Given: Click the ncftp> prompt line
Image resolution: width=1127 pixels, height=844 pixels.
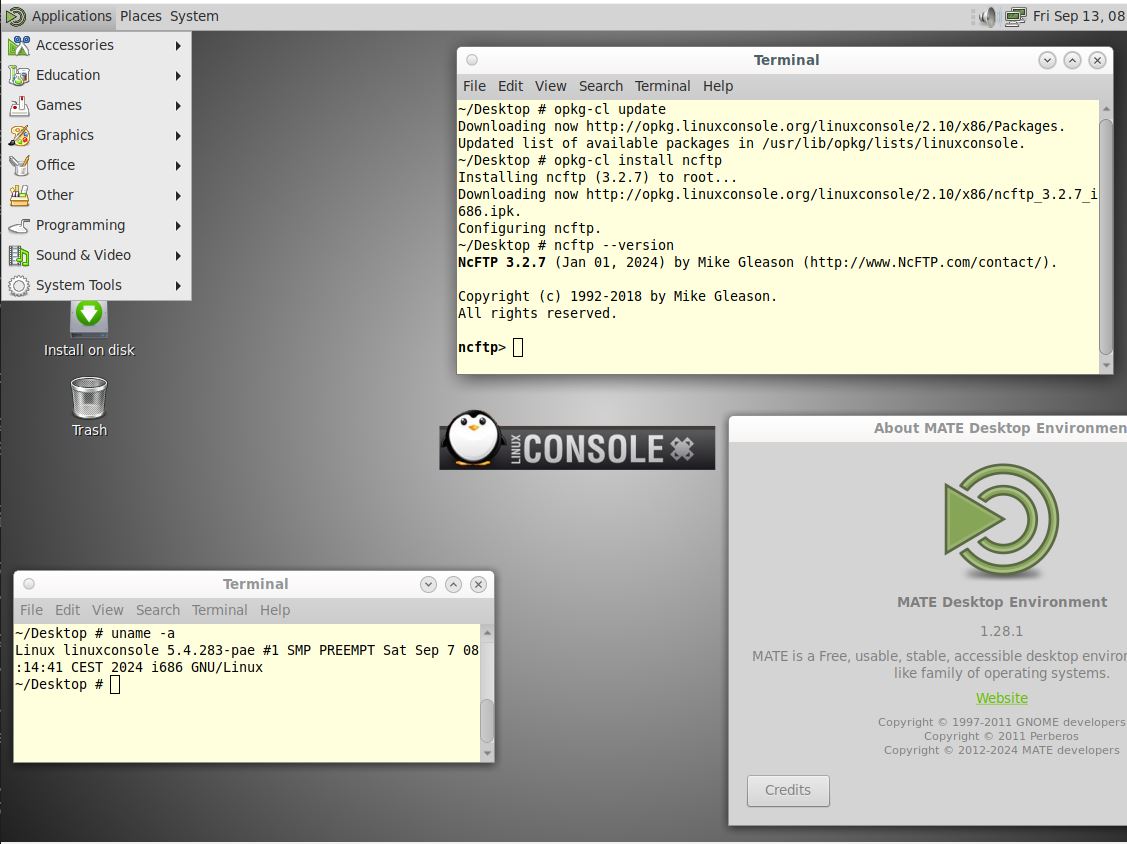Looking at the screenshot, I should pyautogui.click(x=491, y=348).
